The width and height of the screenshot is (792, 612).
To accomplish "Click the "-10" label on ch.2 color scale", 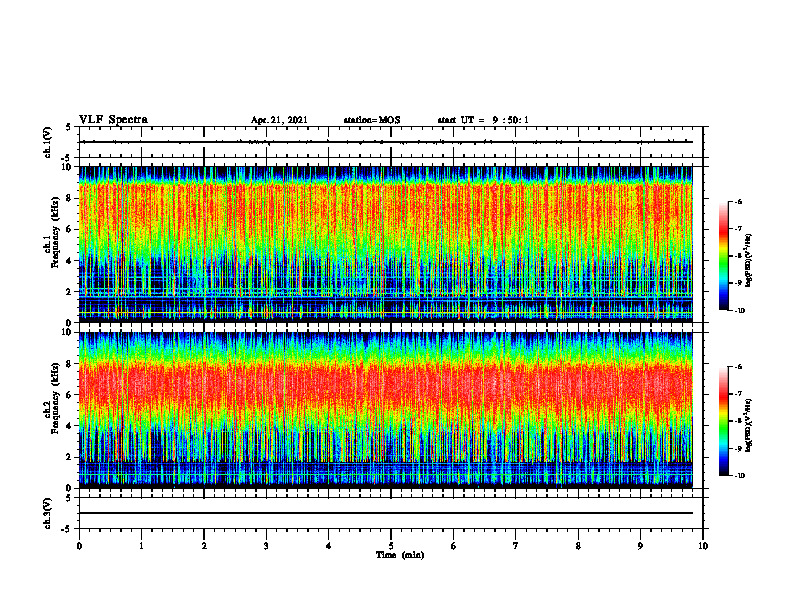I will (739, 476).
